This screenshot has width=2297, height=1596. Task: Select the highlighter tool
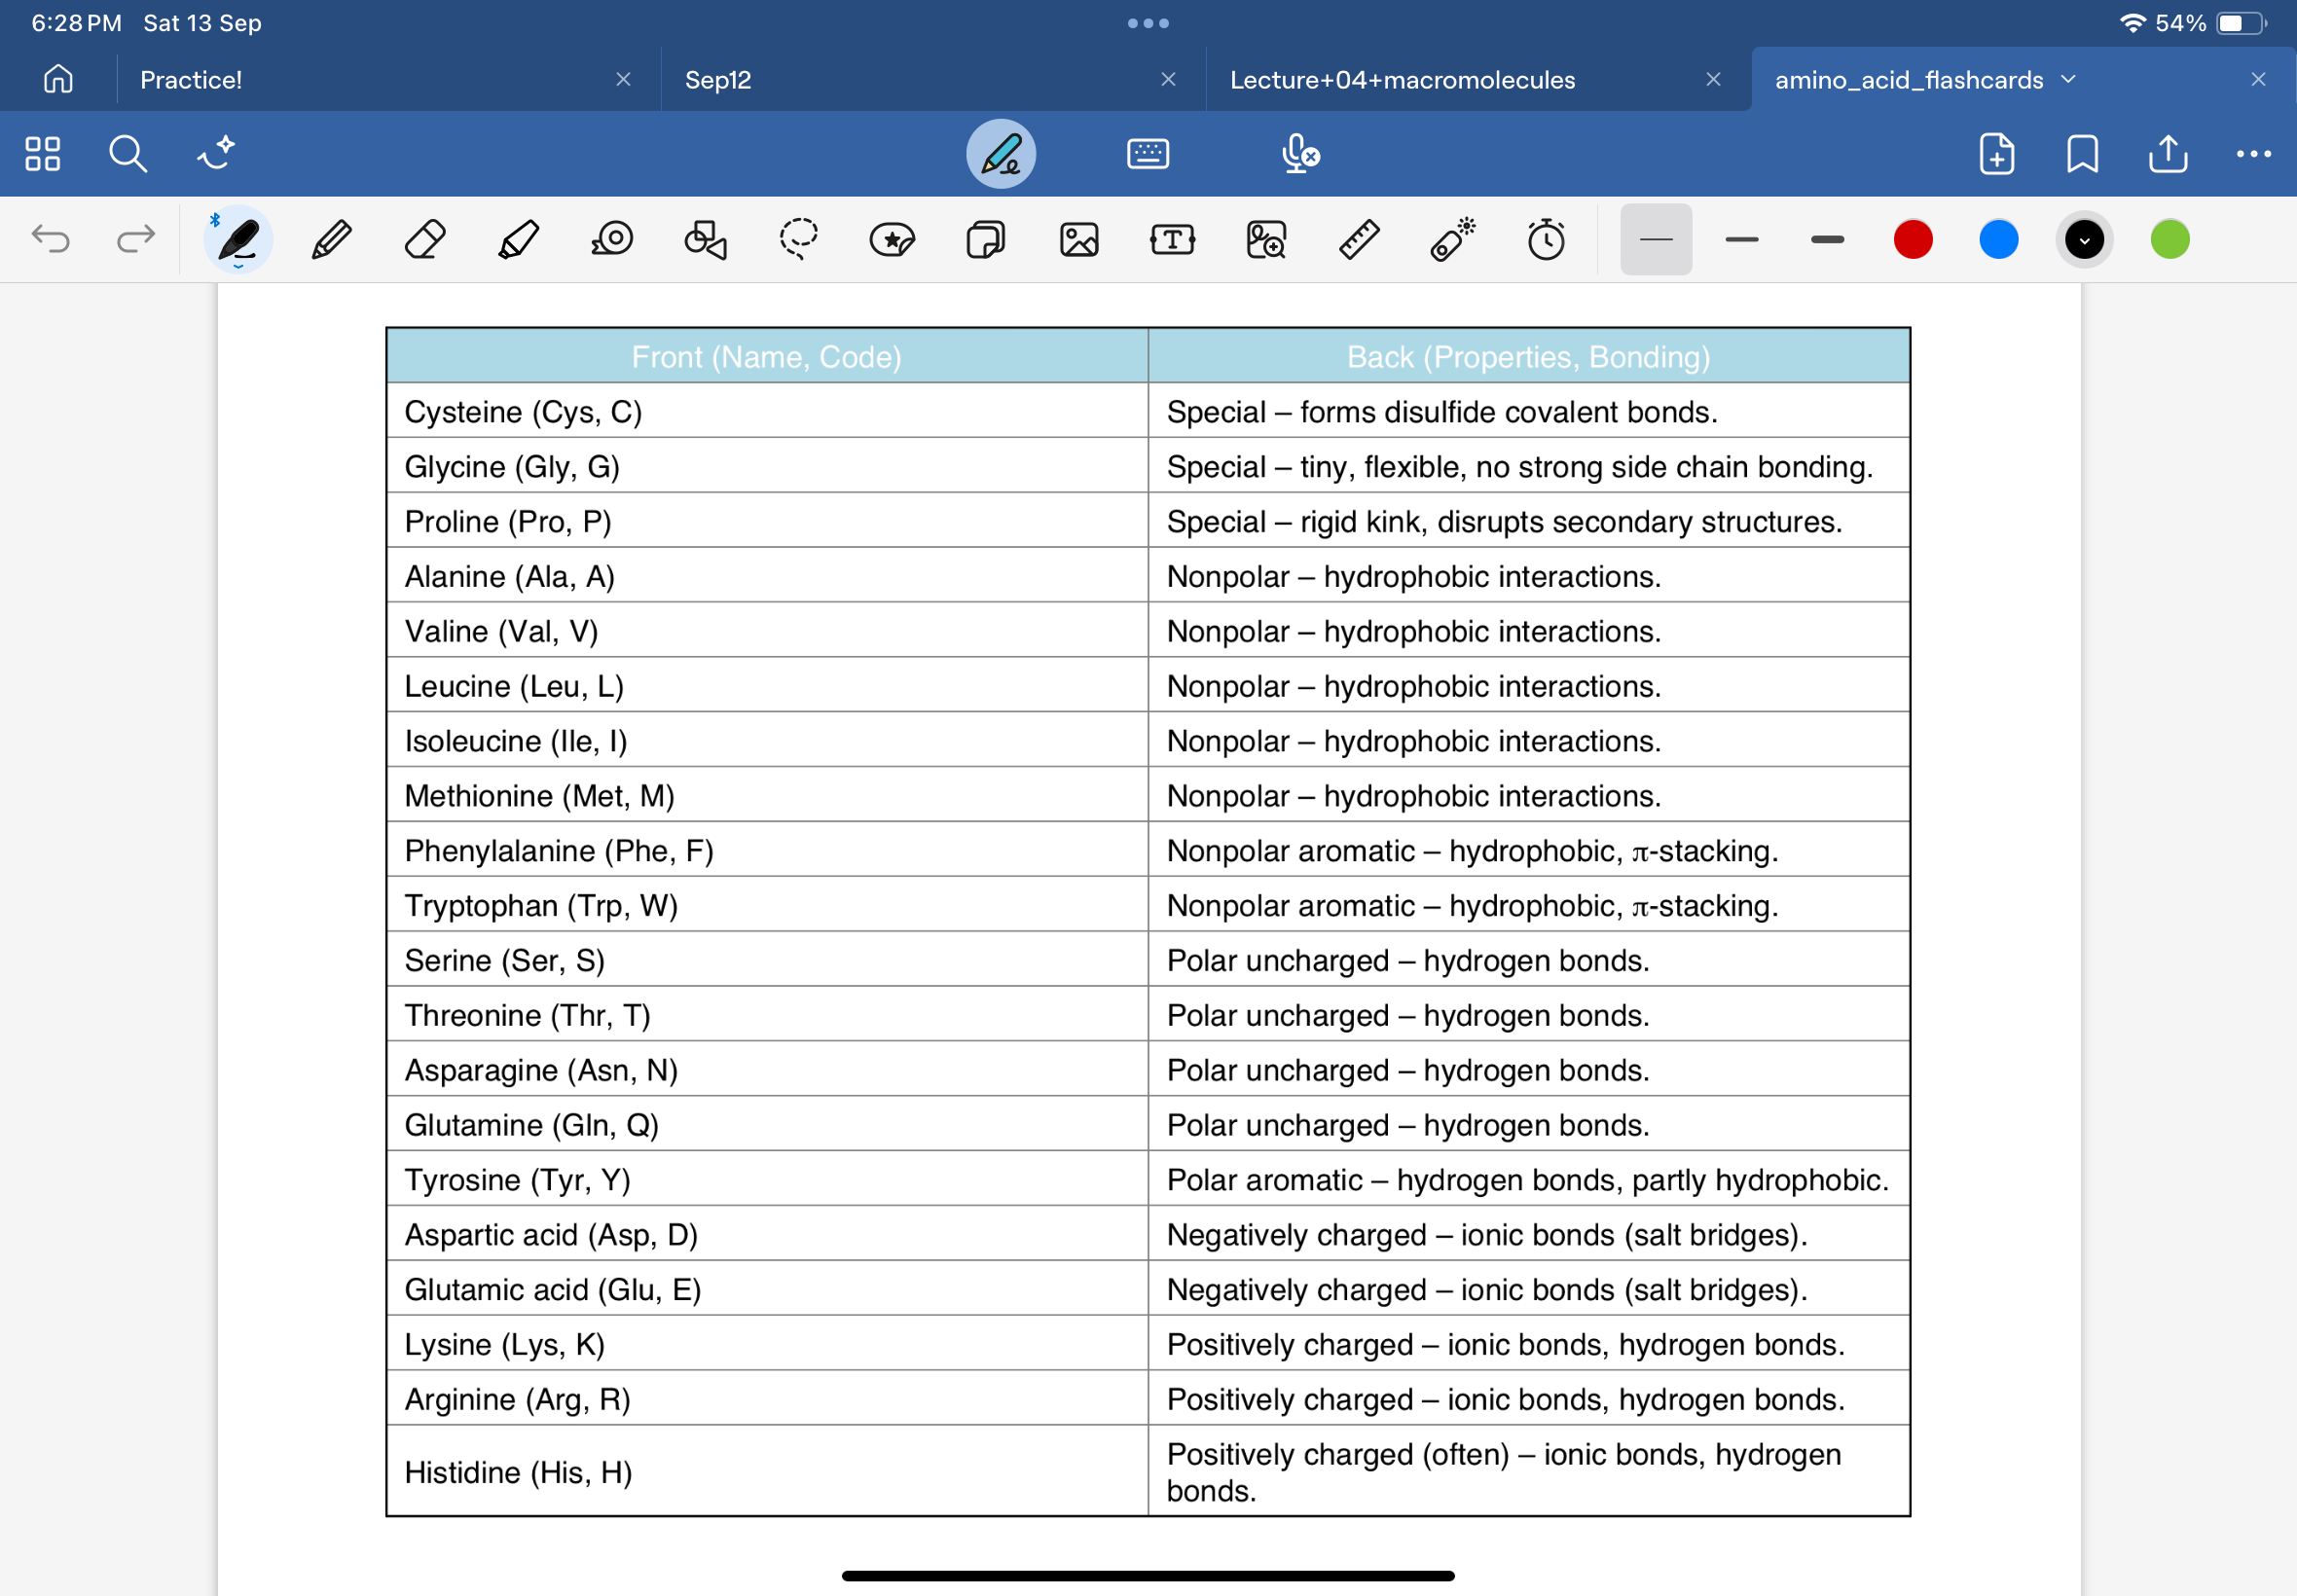[518, 239]
